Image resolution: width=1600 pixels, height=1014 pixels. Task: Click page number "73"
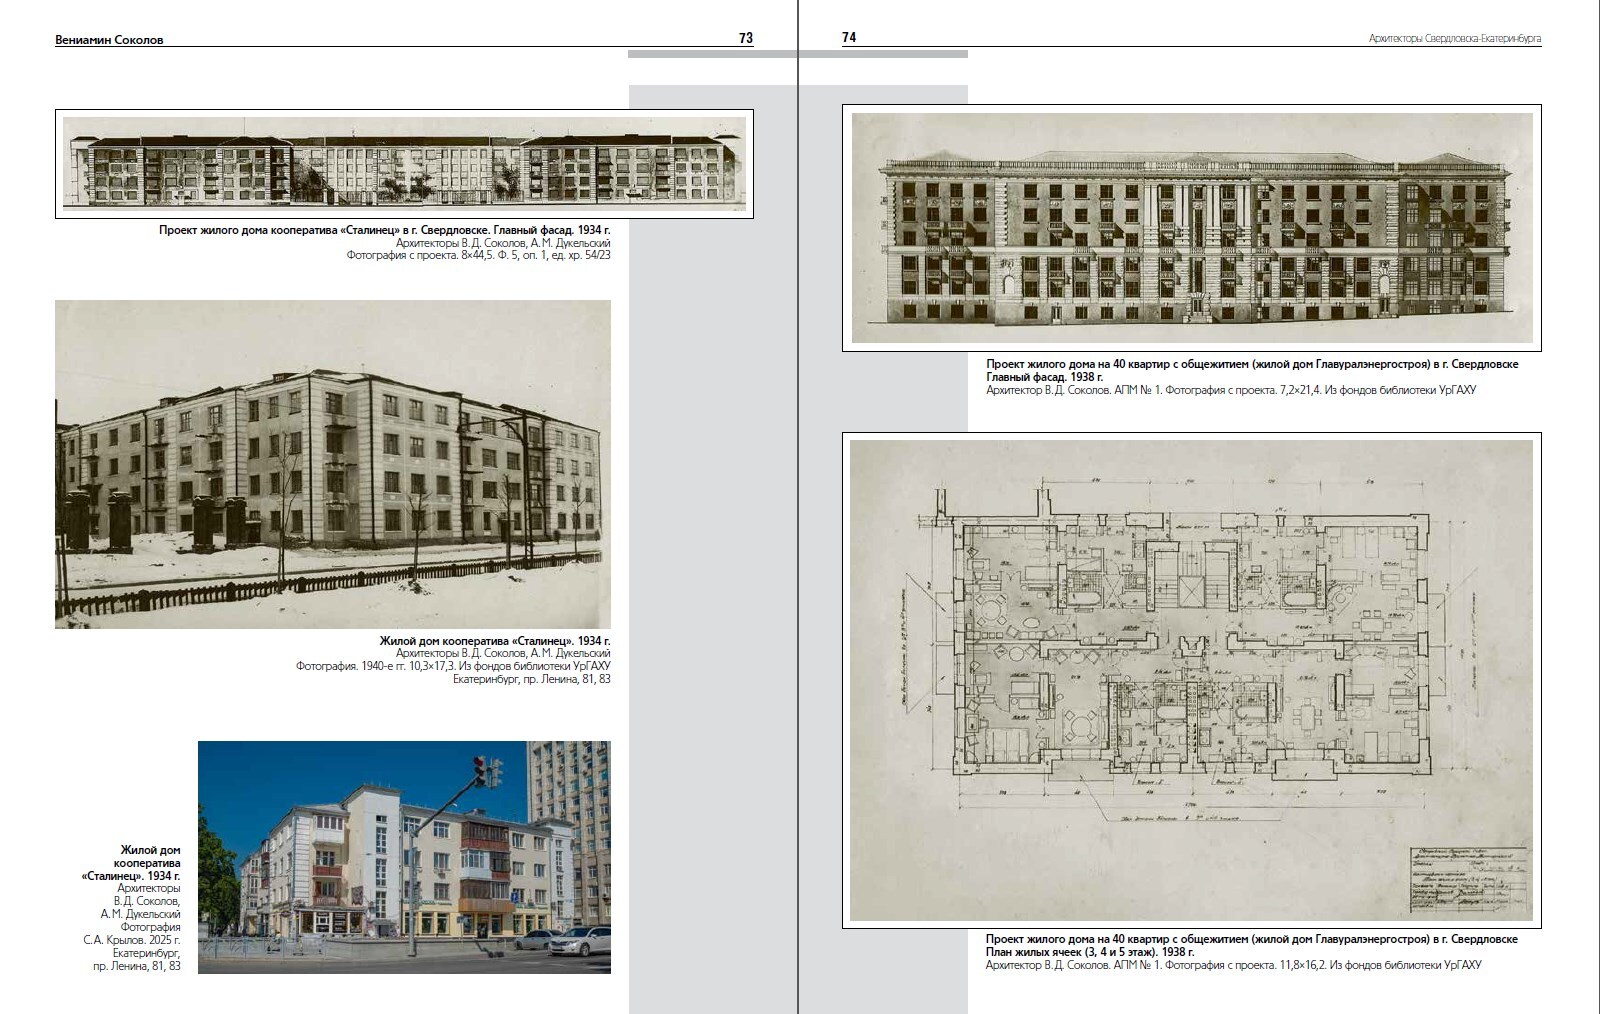[x=746, y=38]
